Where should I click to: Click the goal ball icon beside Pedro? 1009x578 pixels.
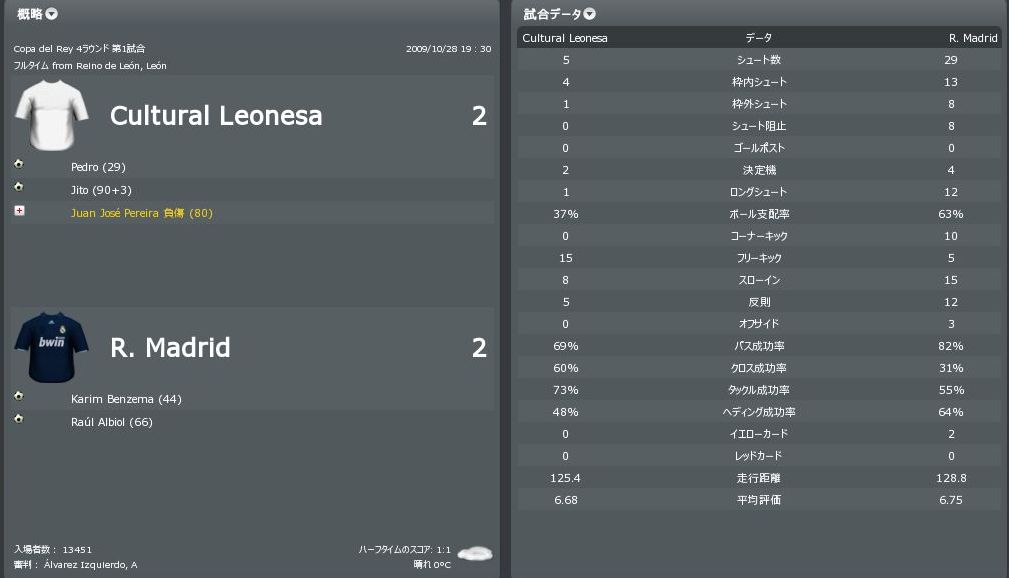(x=19, y=164)
